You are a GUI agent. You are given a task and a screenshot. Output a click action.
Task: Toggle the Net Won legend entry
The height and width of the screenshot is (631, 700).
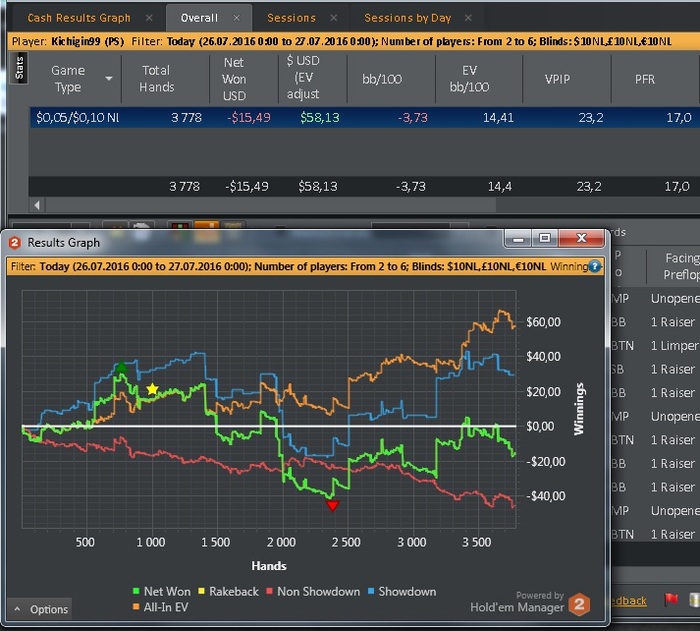point(162,591)
